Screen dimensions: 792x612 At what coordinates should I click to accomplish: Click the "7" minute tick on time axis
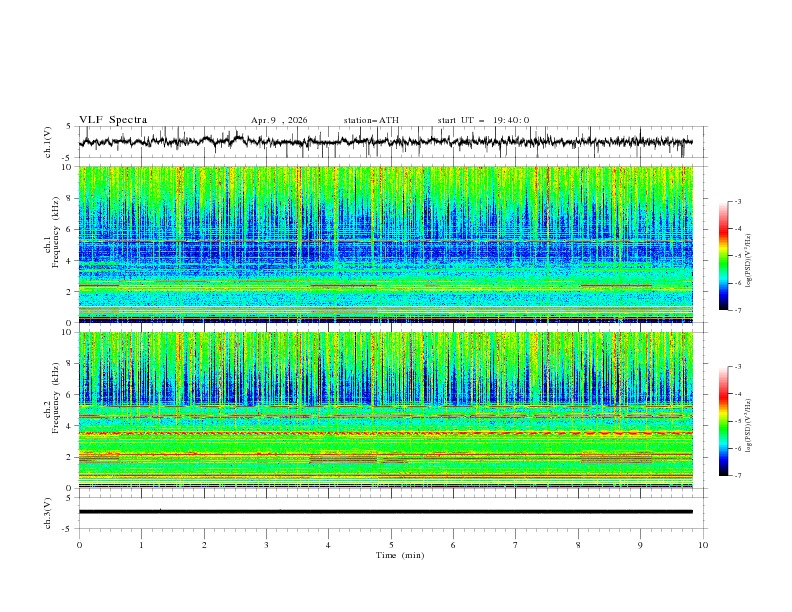coord(516,545)
